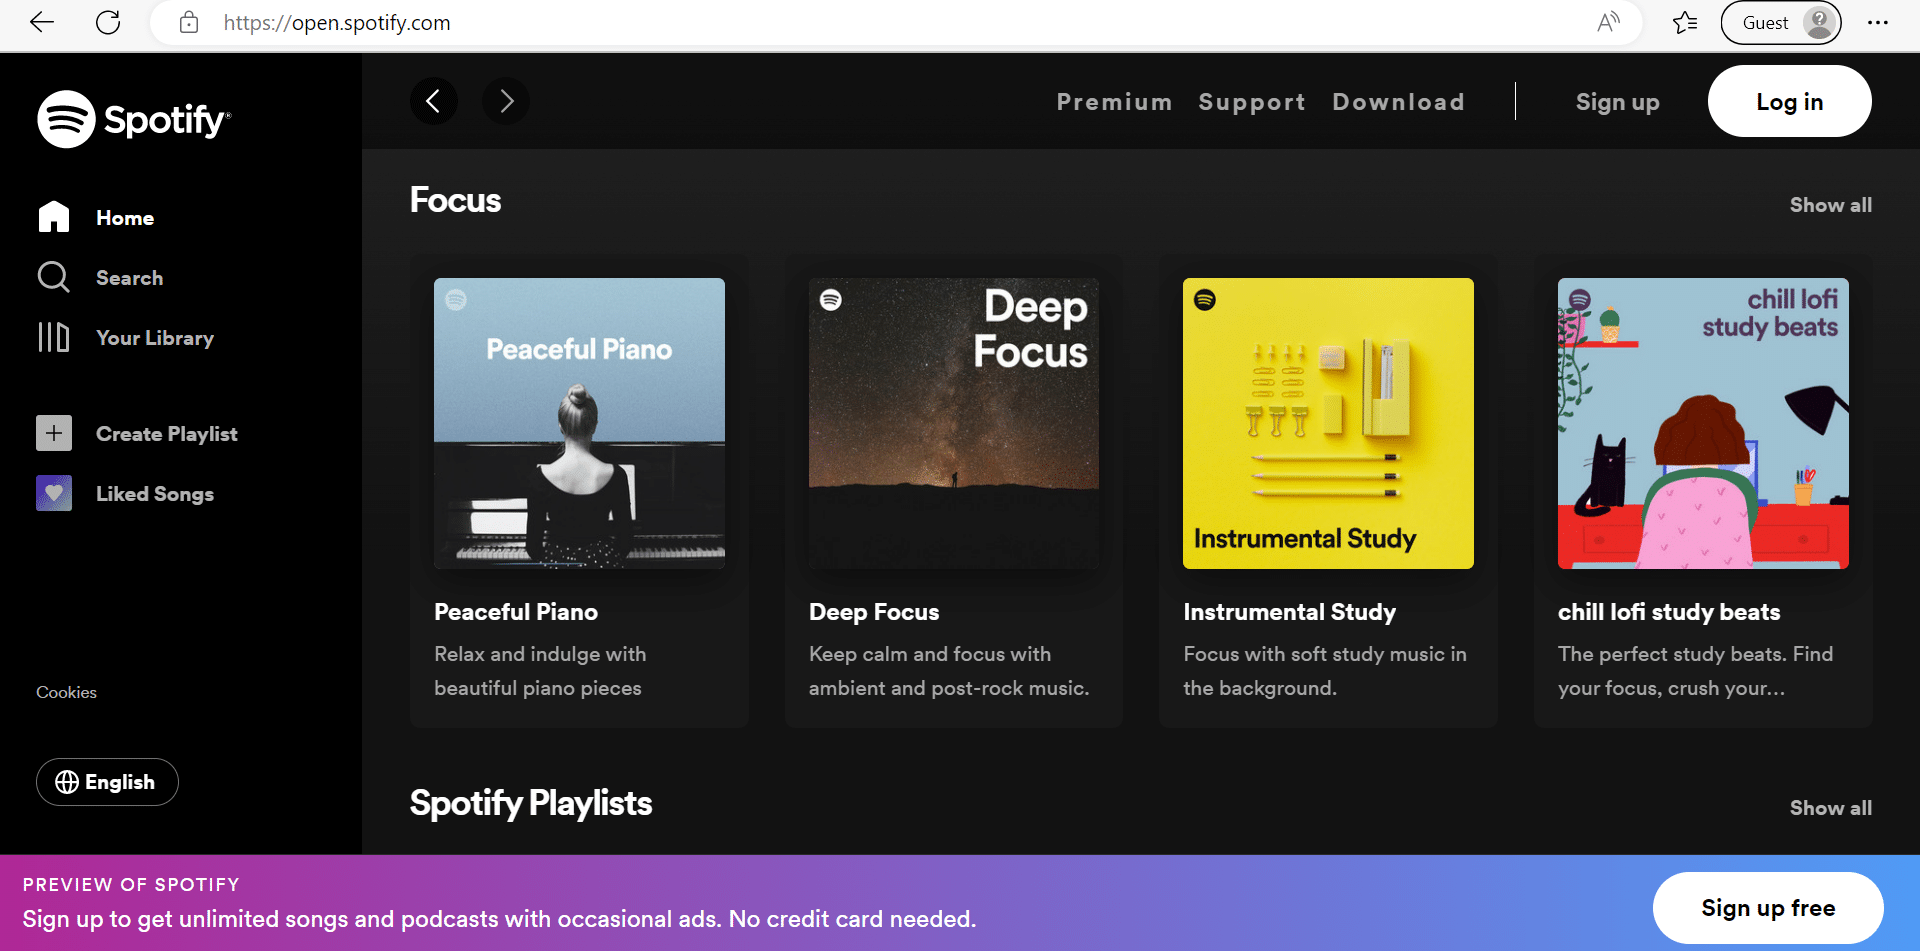
Task: Open the Guest profile button
Action: tap(1781, 22)
